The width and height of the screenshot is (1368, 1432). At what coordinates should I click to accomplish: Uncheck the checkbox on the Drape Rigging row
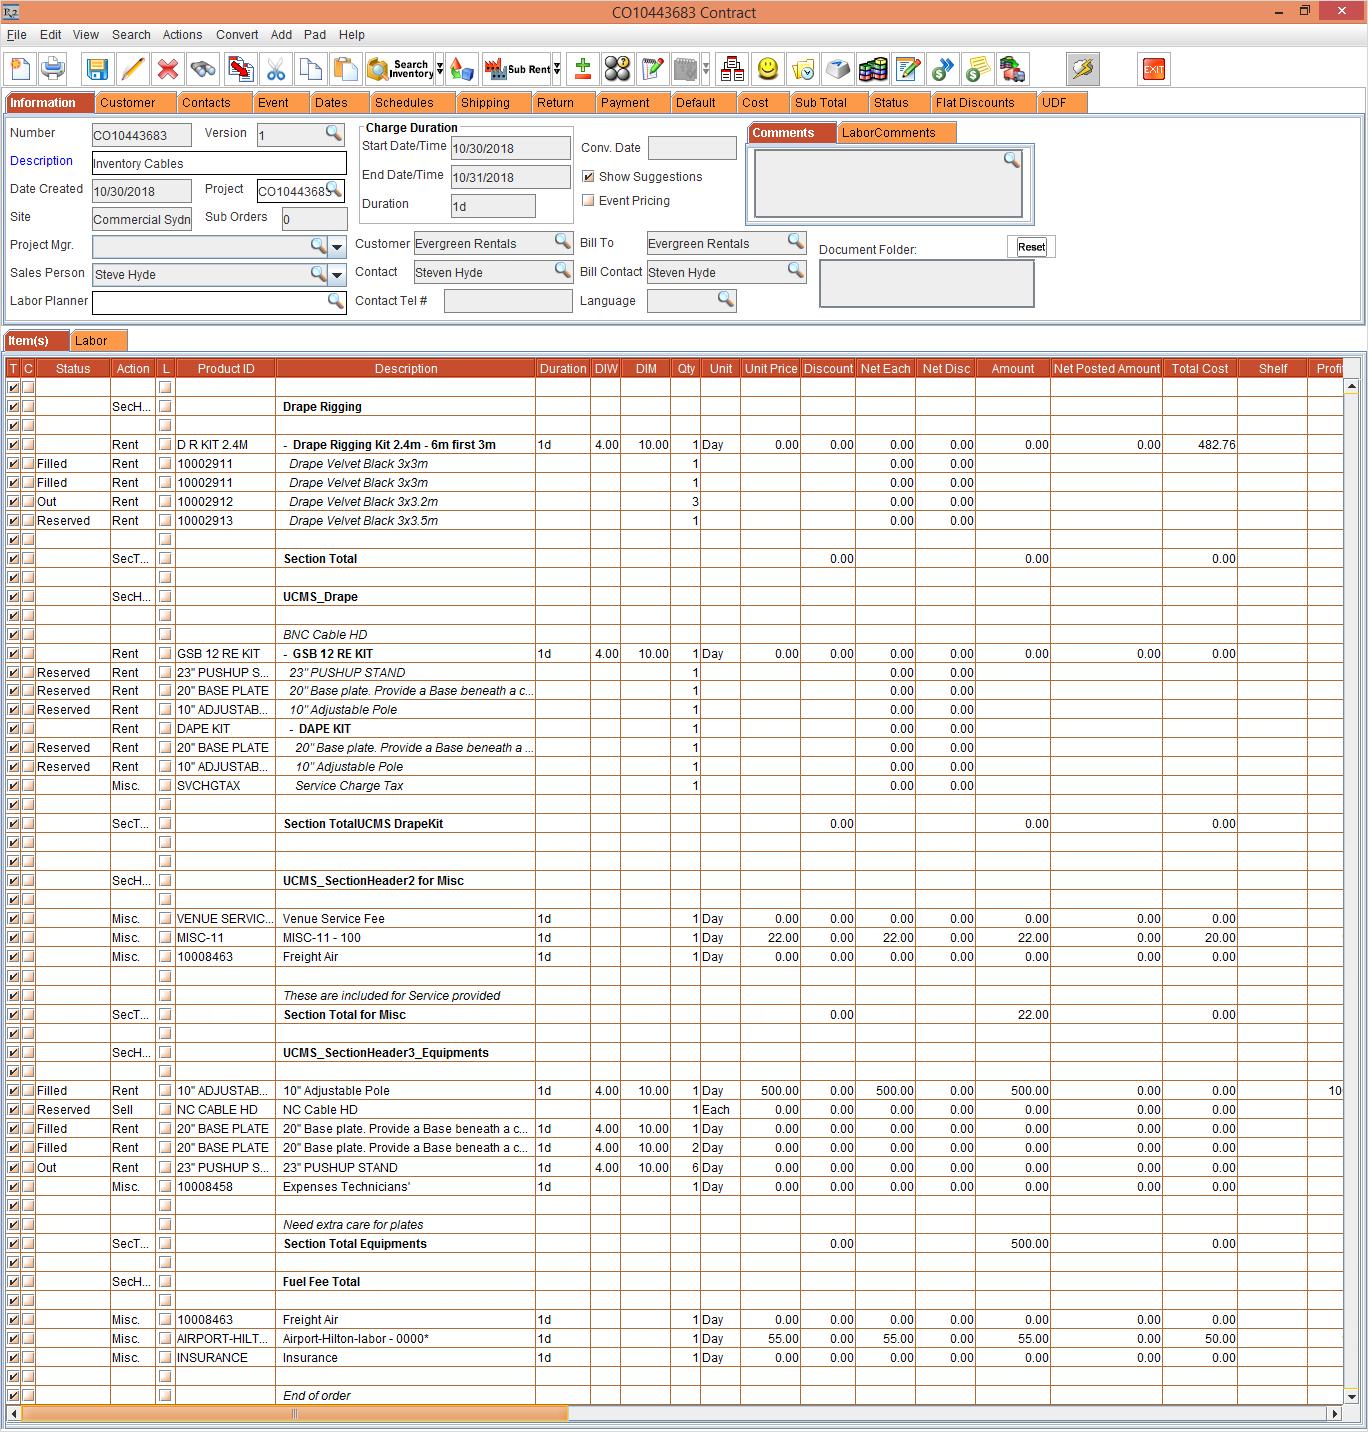click(13, 406)
